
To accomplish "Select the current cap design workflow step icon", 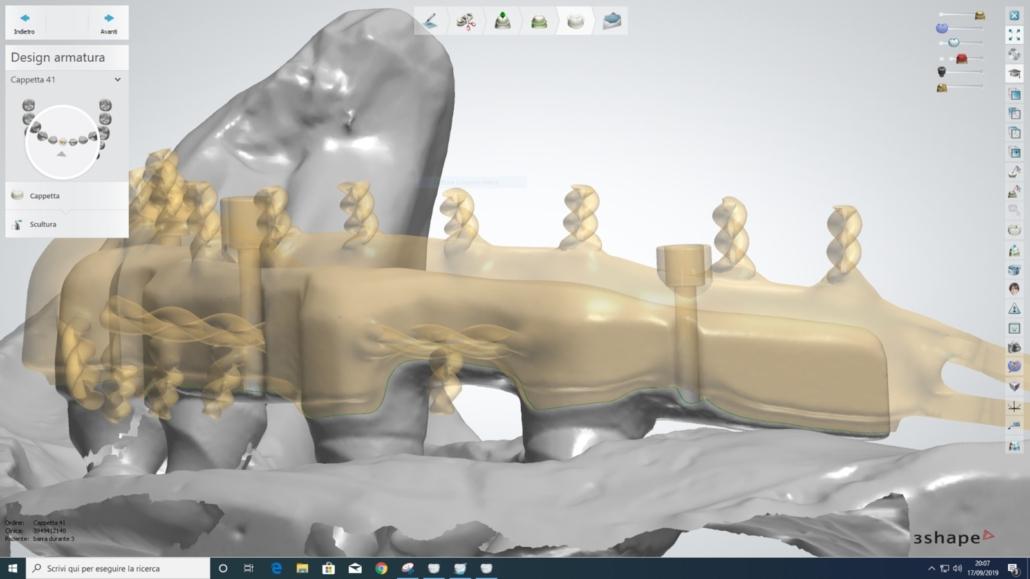I will tap(575, 21).
